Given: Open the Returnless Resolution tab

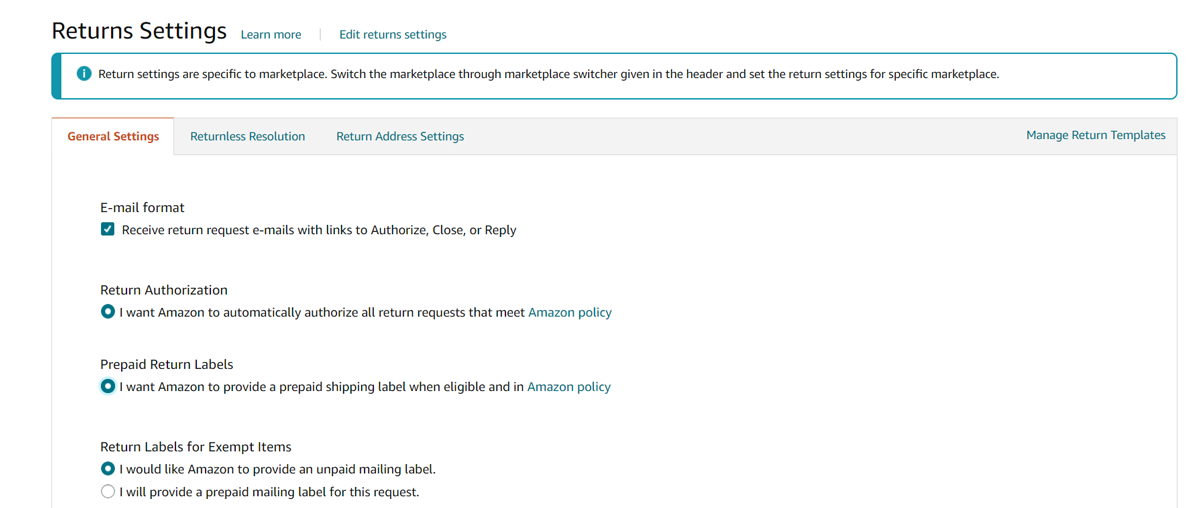Looking at the screenshot, I should pyautogui.click(x=247, y=137).
